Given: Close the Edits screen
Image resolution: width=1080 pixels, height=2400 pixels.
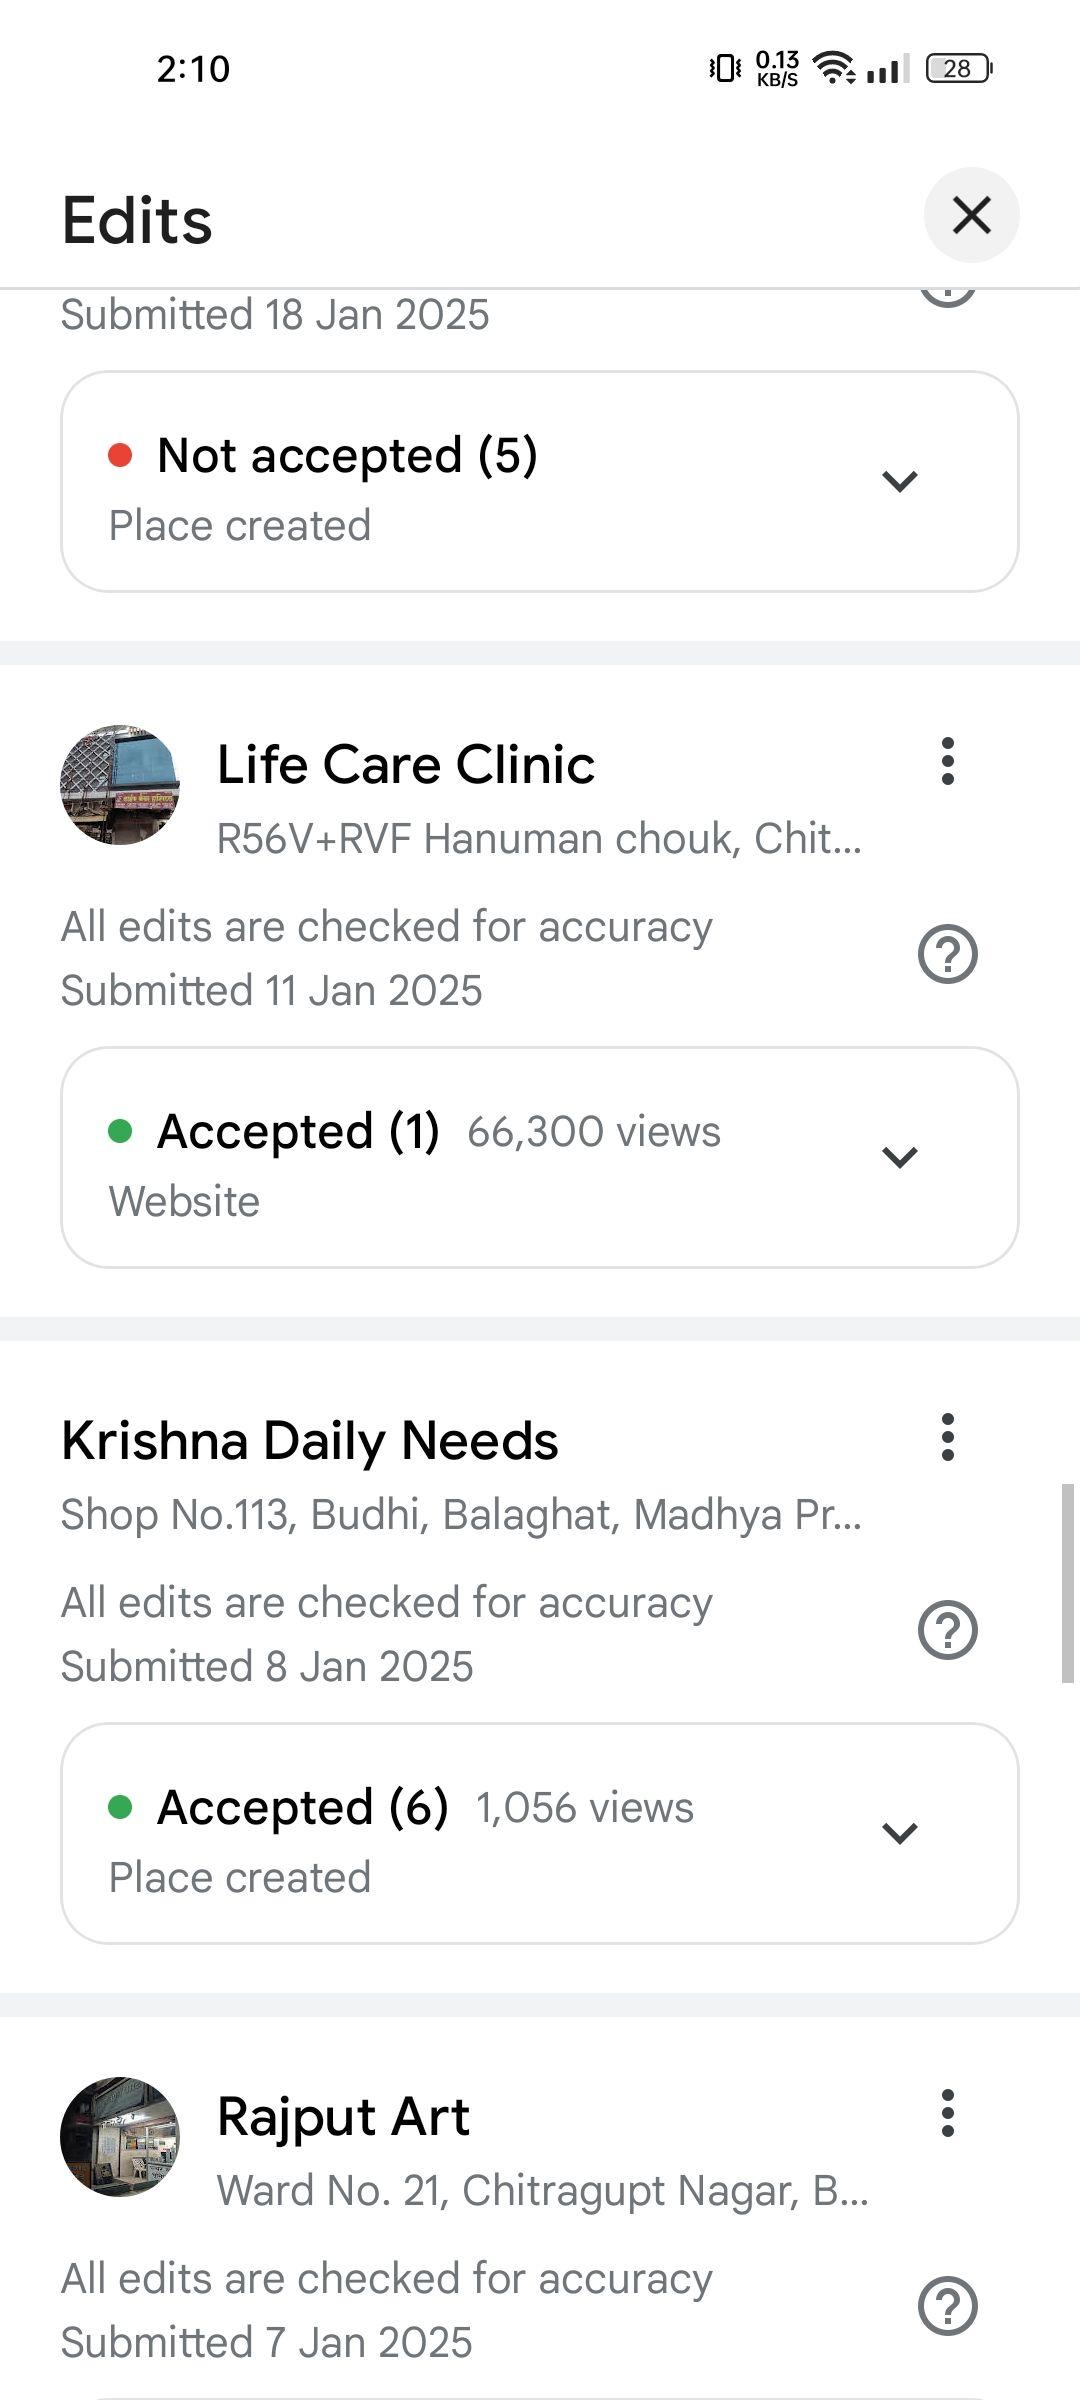Looking at the screenshot, I should [x=971, y=215].
